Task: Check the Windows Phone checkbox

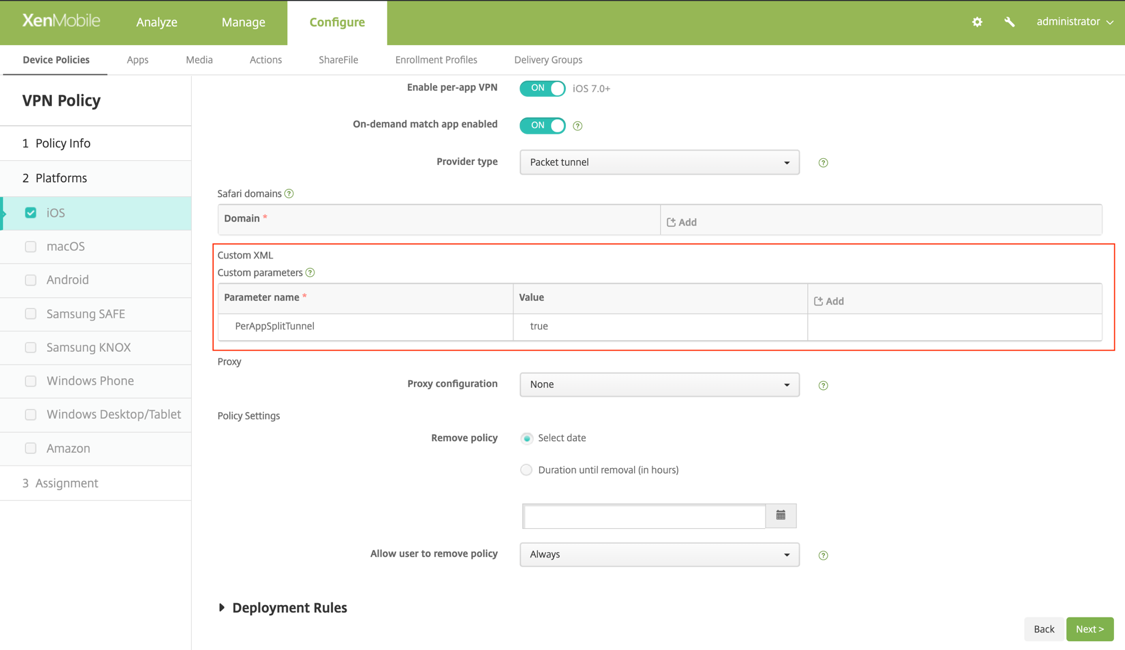Action: tap(31, 381)
